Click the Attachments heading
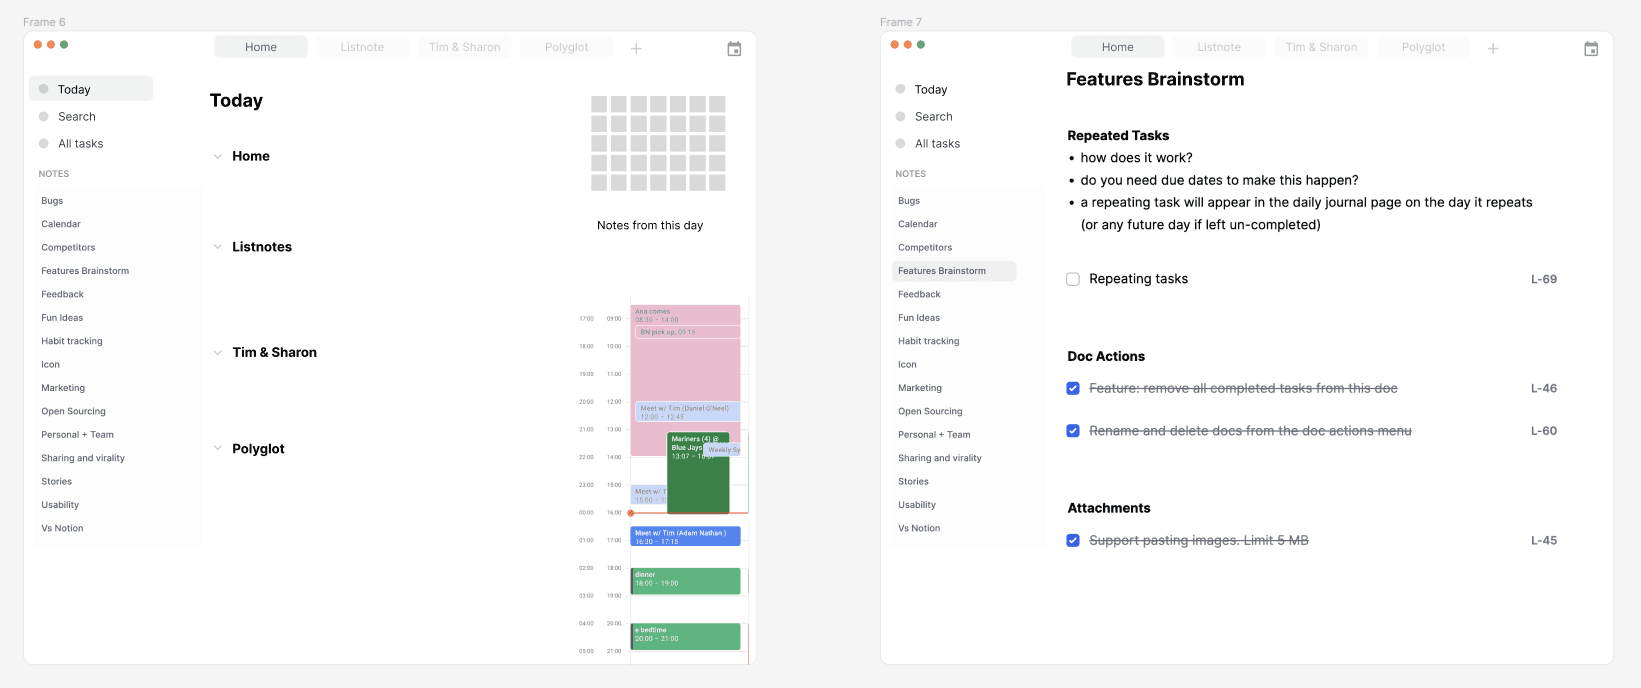 click(x=1109, y=508)
